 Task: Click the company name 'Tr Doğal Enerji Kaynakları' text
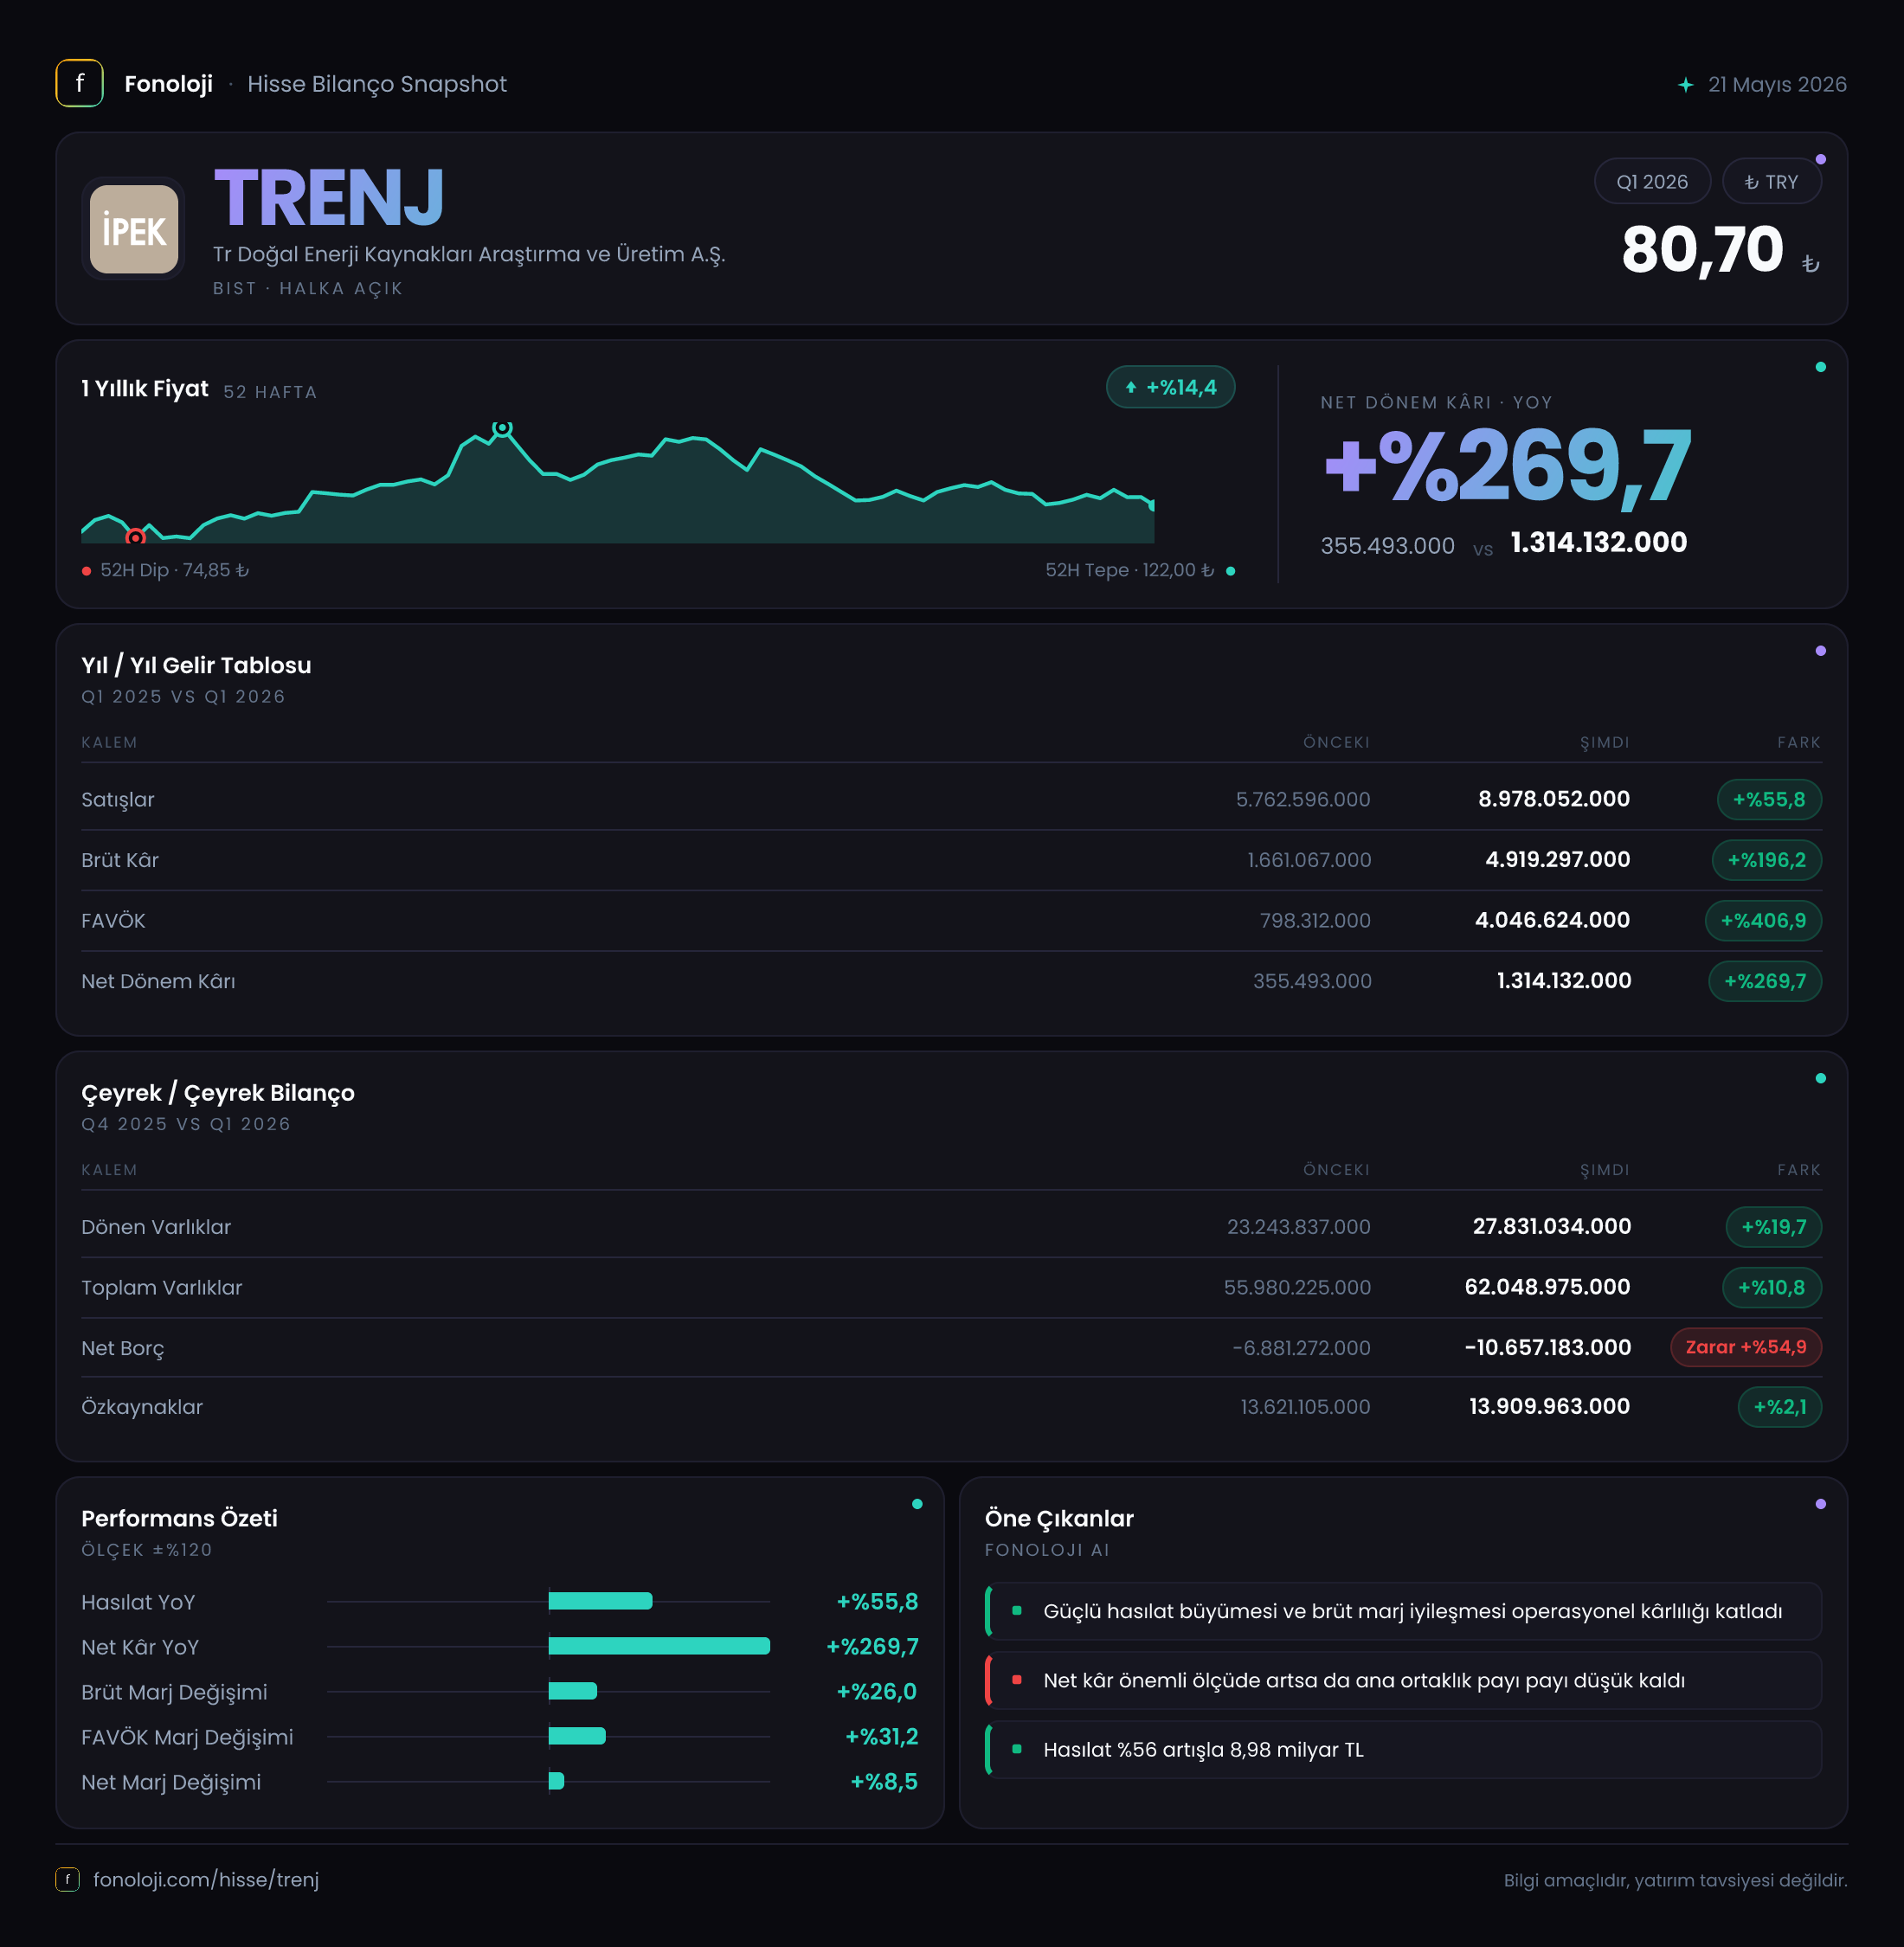[x=469, y=254]
